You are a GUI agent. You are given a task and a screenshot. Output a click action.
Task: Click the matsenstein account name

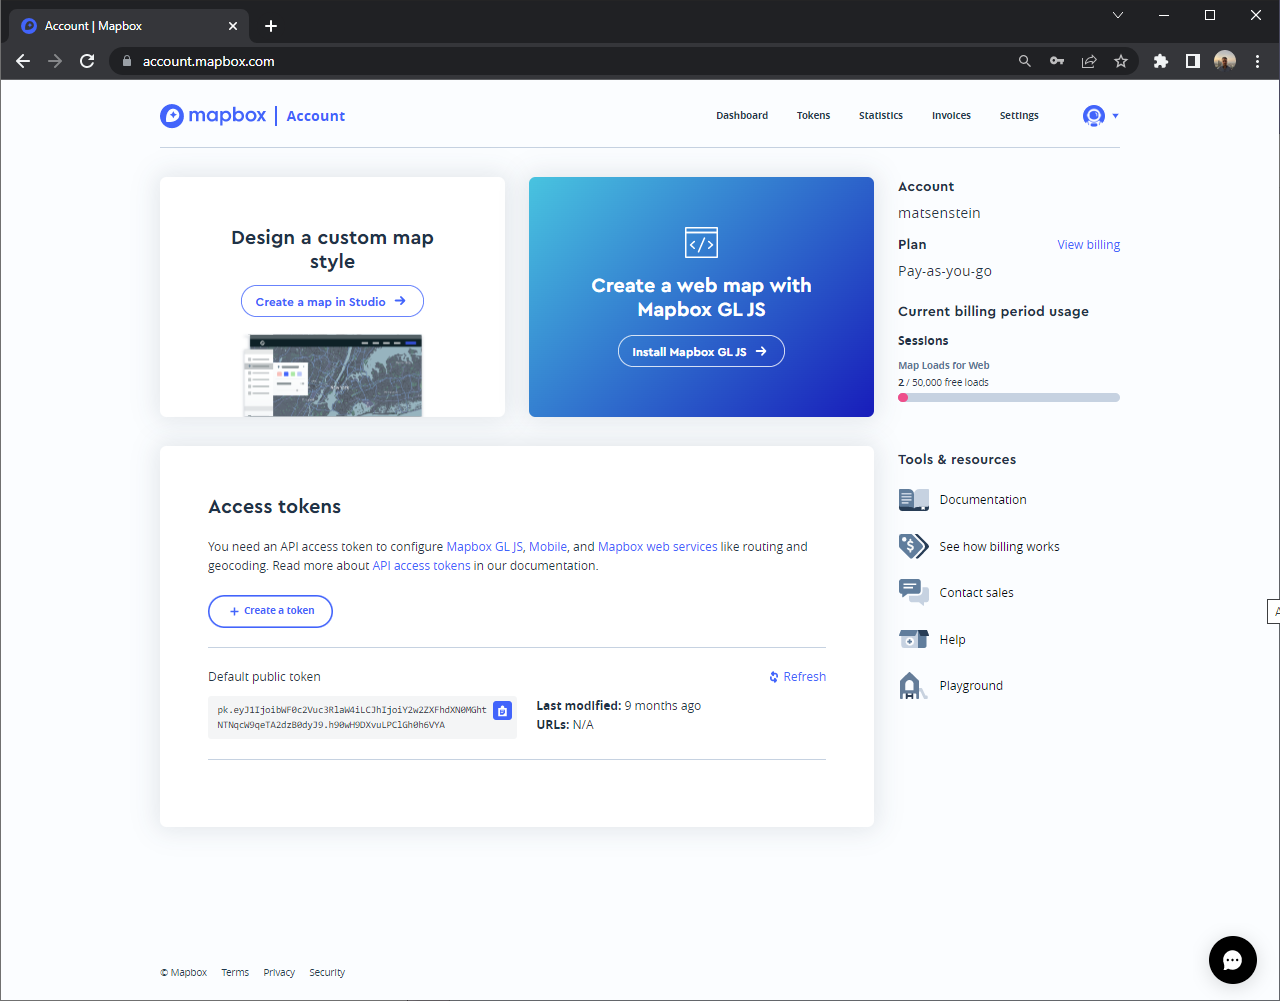point(939,213)
